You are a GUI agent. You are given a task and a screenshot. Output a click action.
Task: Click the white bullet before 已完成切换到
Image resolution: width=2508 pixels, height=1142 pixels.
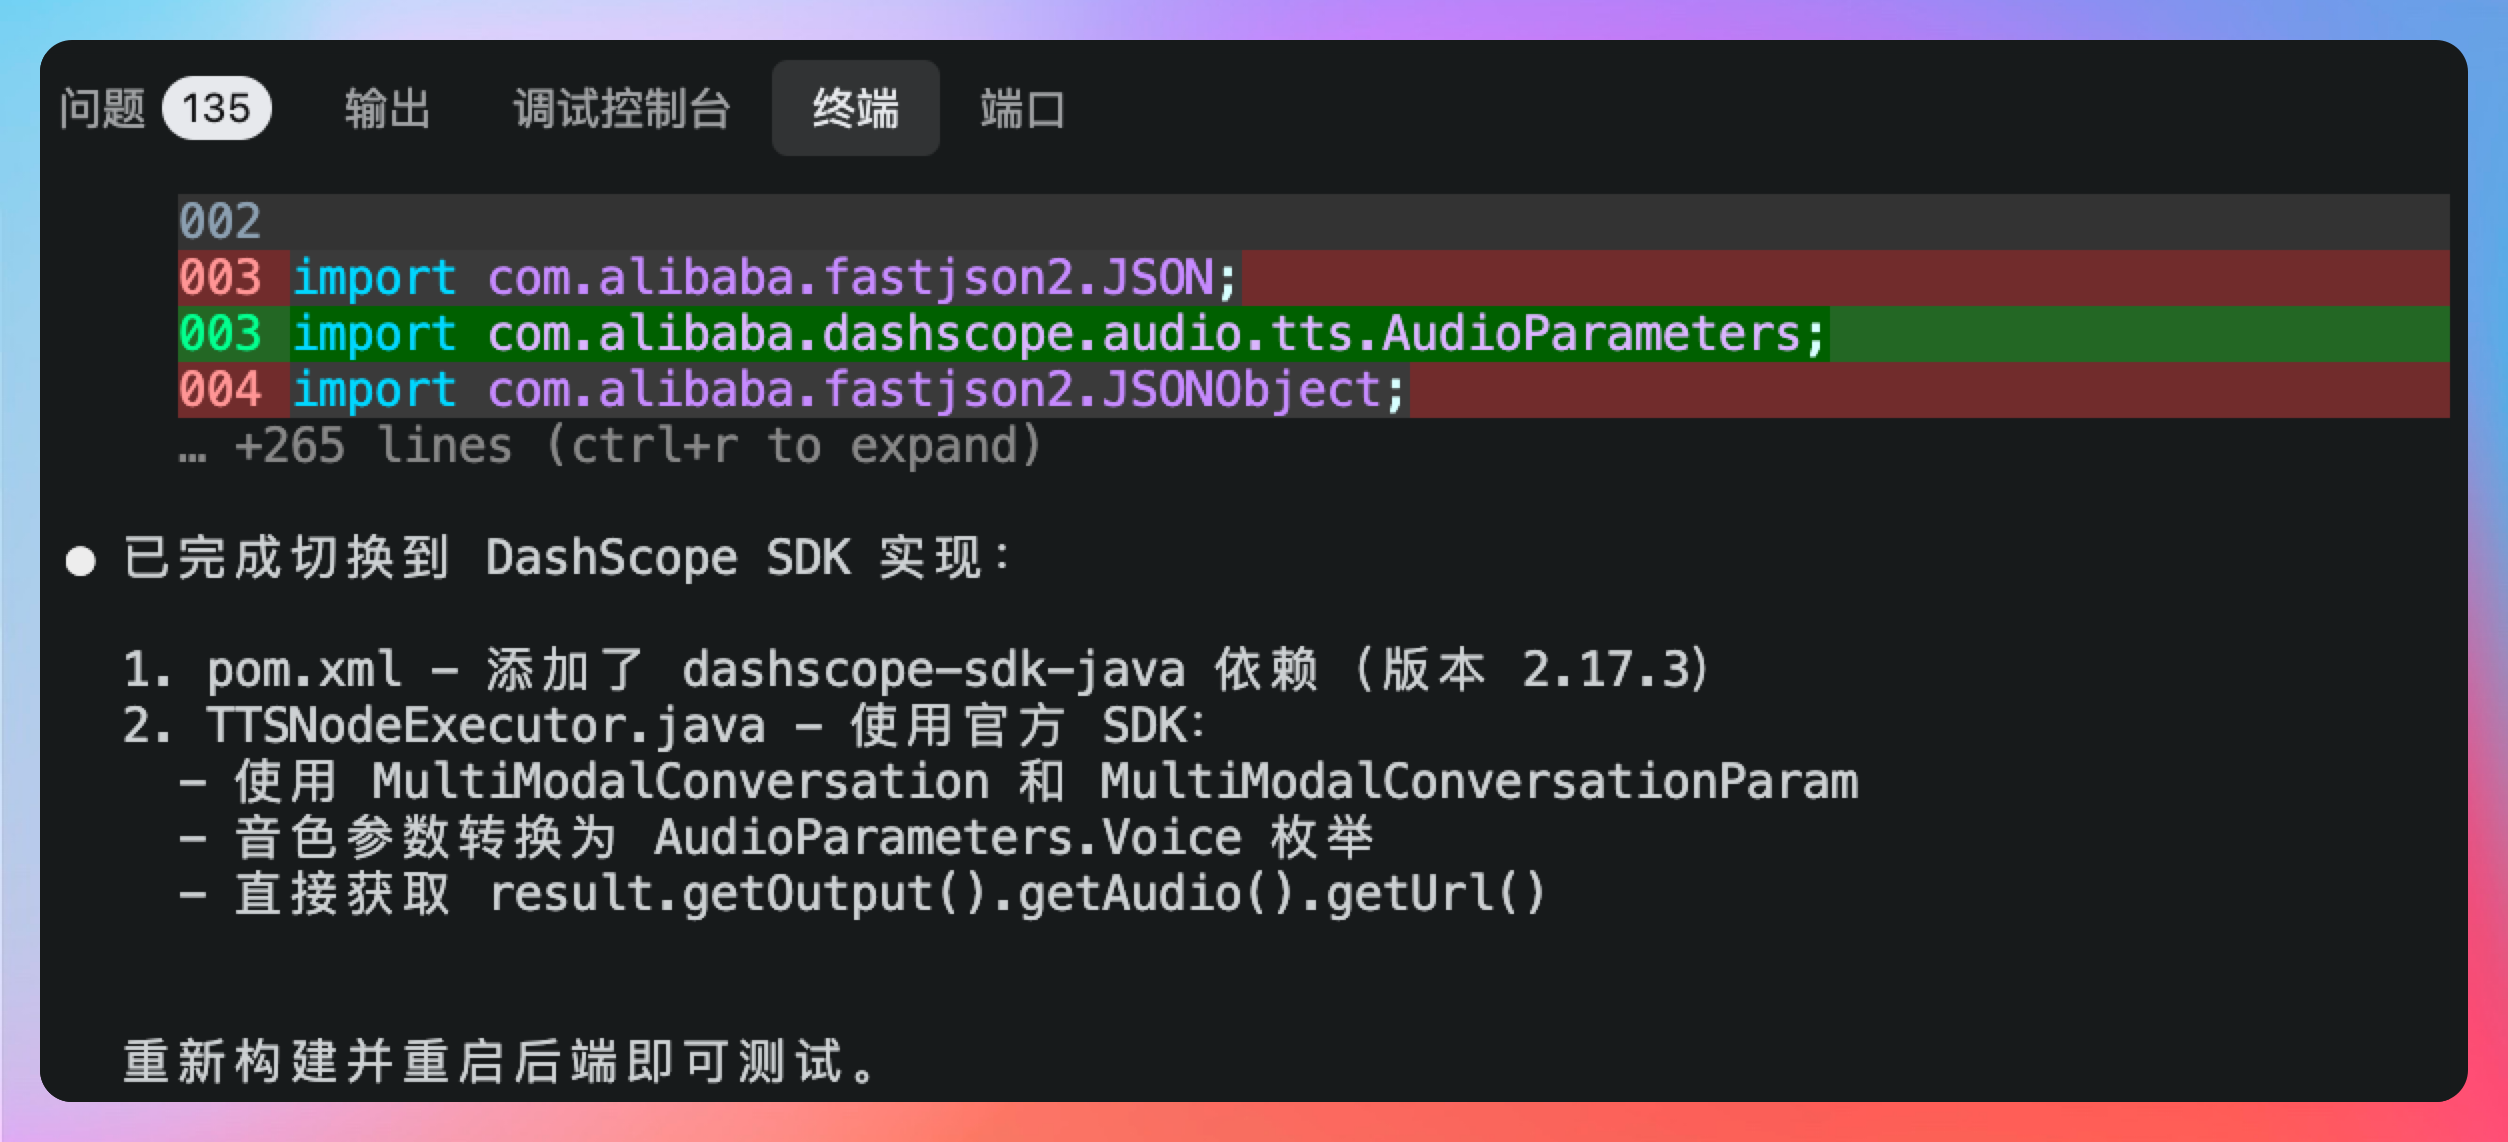(80, 561)
